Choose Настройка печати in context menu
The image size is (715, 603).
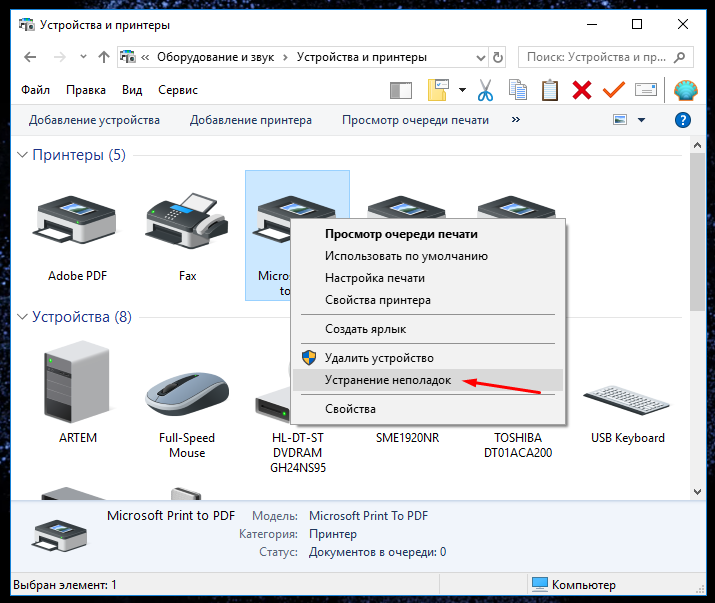click(428, 278)
